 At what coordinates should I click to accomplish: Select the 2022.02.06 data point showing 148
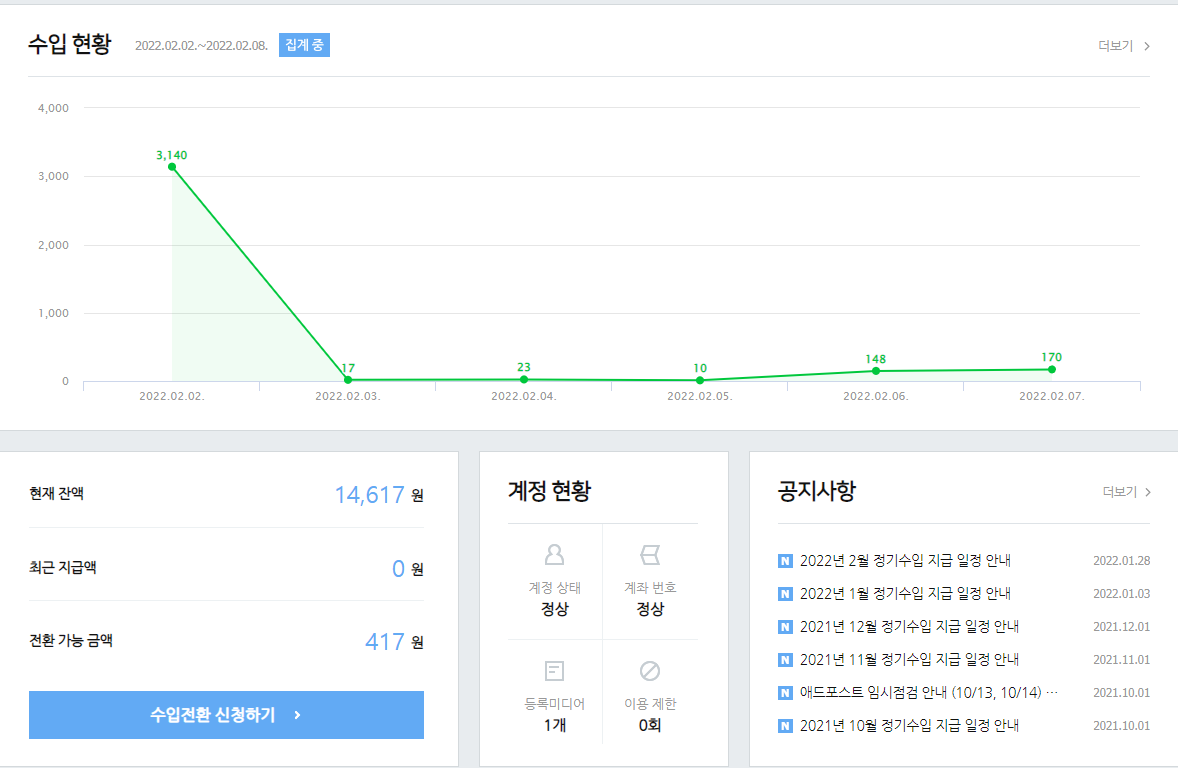876,371
